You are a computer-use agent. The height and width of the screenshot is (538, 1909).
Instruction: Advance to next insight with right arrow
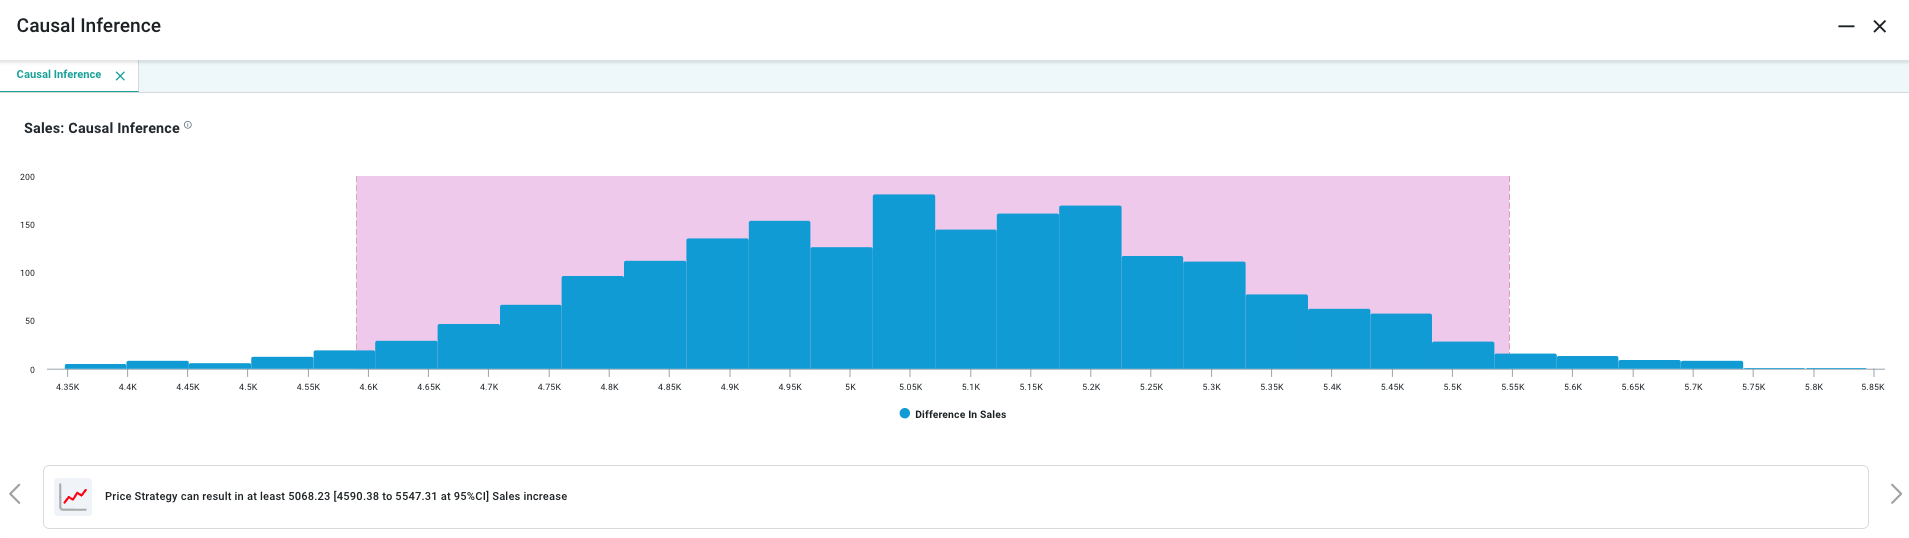1895,494
